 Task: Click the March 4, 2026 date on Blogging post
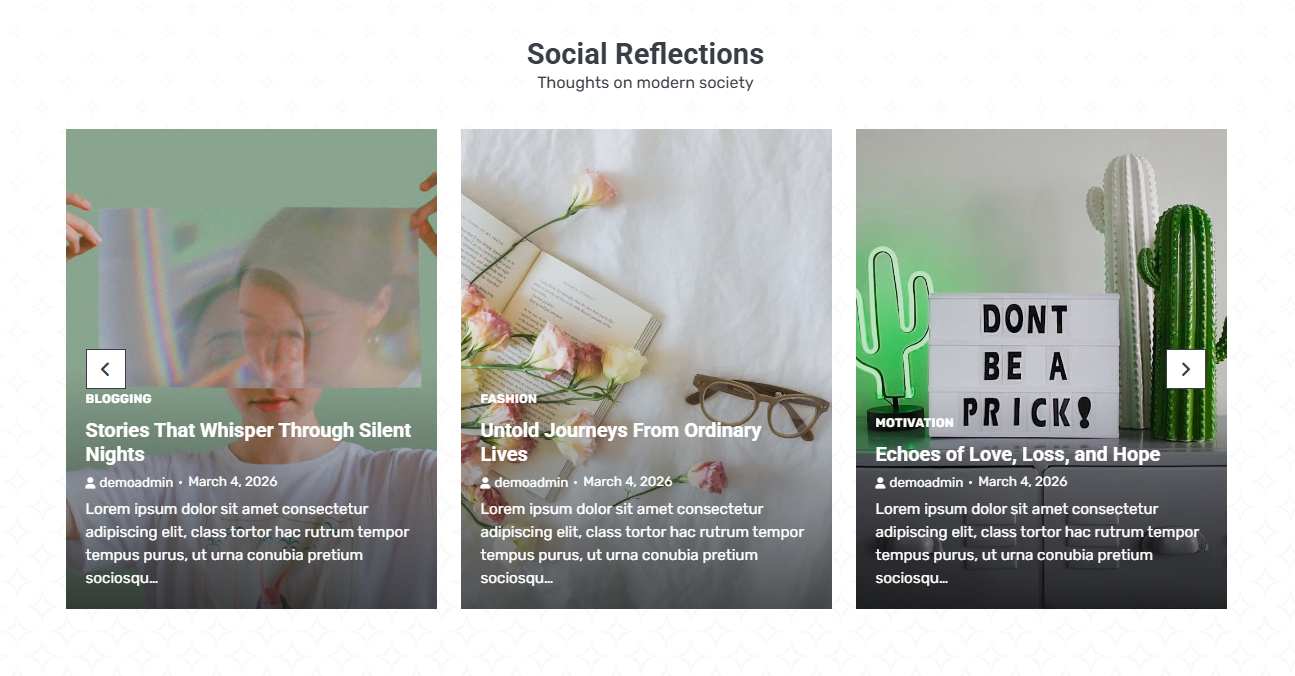[233, 482]
